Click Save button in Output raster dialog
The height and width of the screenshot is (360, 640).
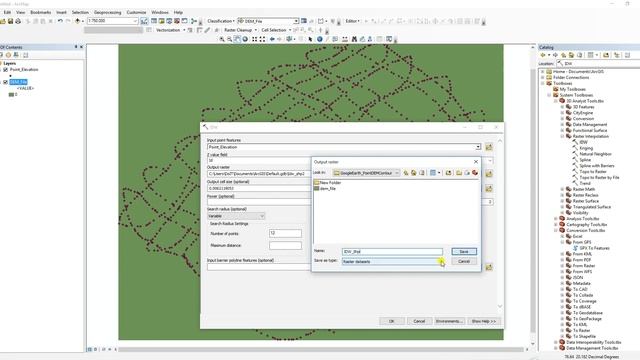tap(464, 252)
